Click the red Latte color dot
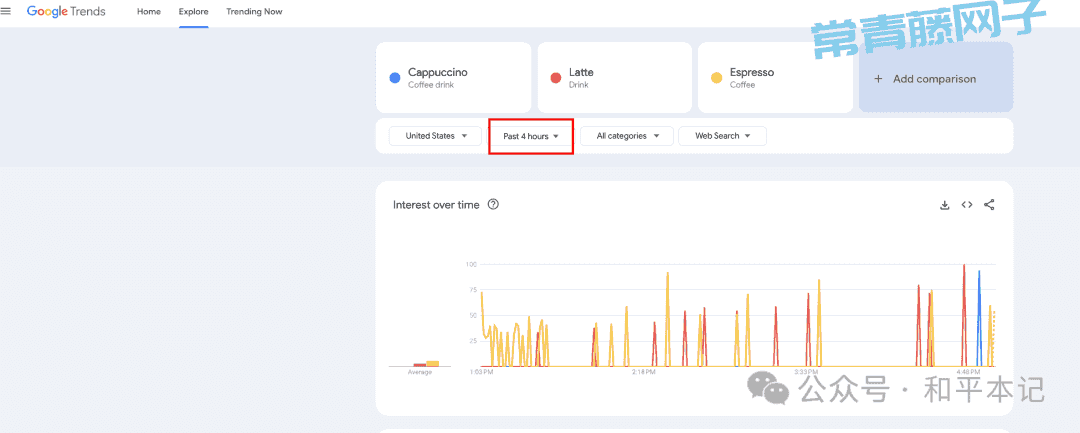Viewport: 1080px width, 433px height. pyautogui.click(x=556, y=78)
